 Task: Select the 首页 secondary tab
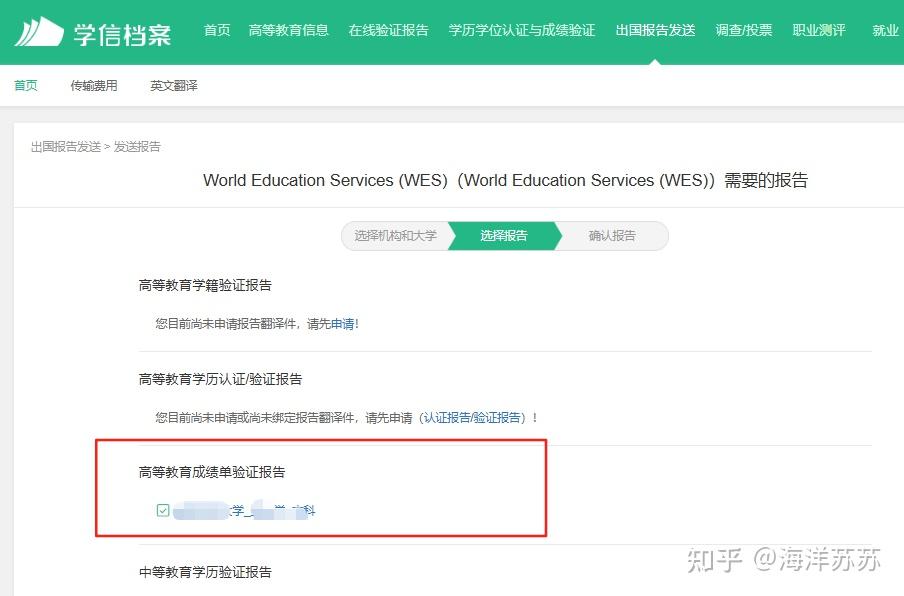(x=25, y=86)
